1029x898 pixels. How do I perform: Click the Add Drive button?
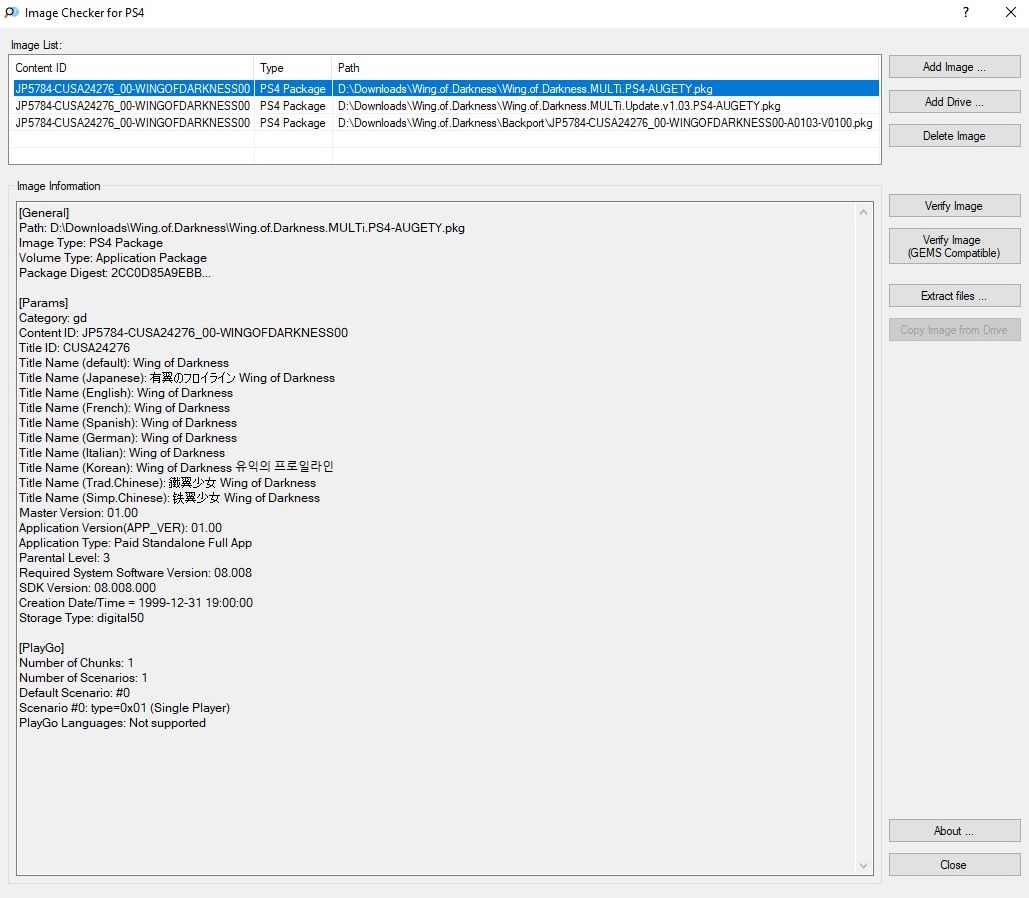tap(954, 102)
